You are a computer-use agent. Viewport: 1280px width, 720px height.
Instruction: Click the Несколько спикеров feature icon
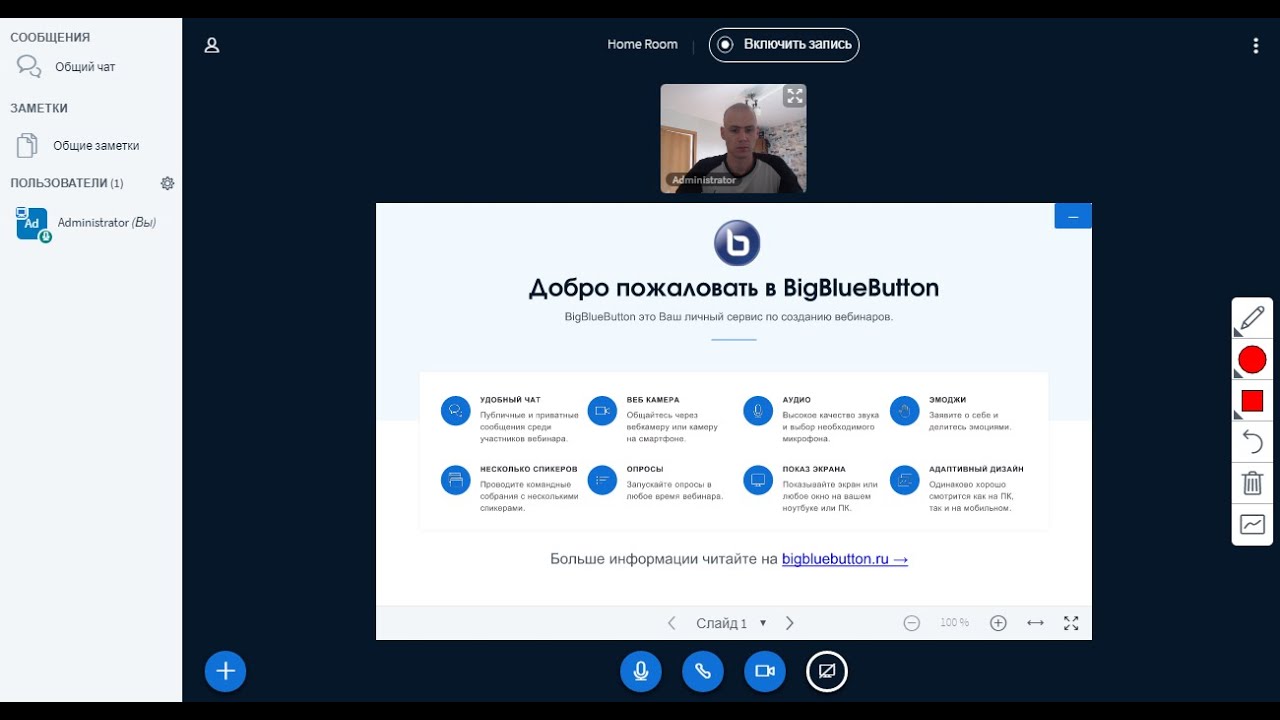click(455, 480)
